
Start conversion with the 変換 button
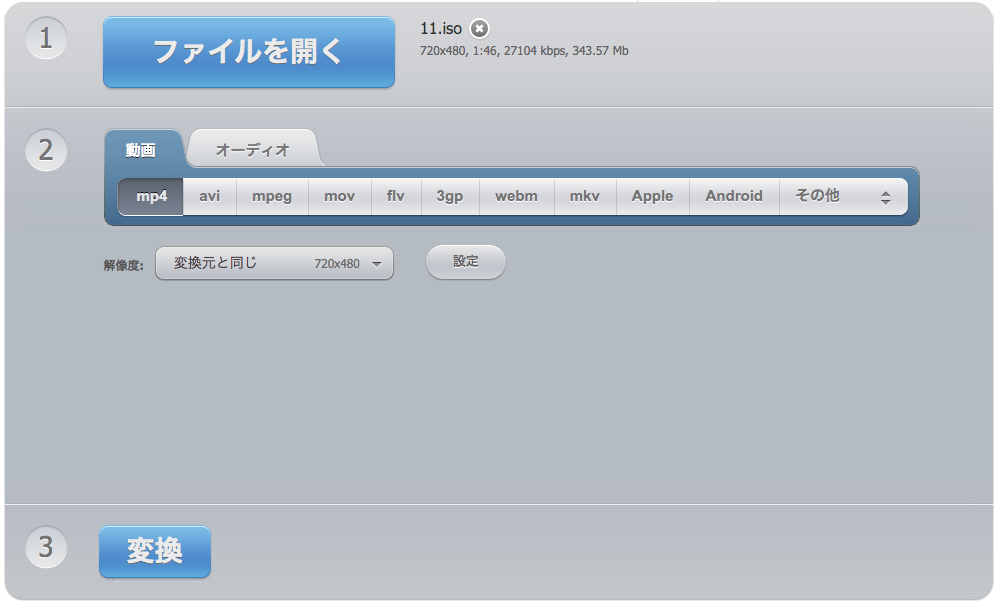click(x=155, y=552)
